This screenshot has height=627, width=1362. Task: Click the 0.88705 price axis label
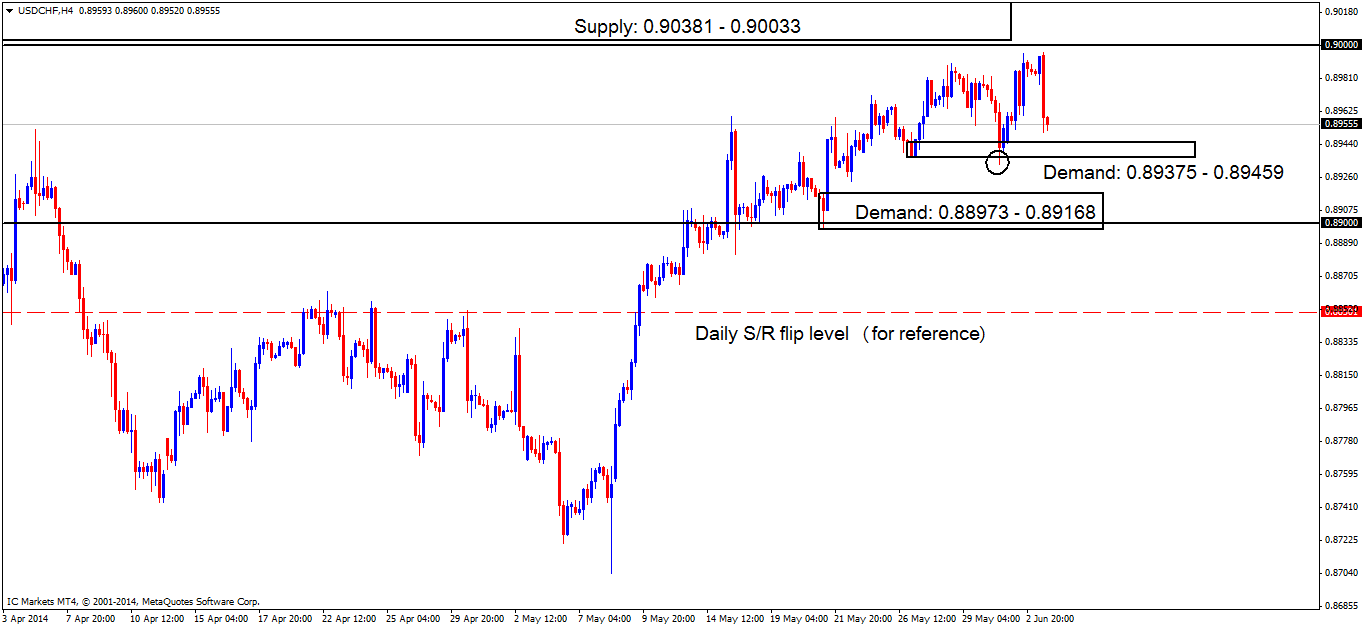1342,275
